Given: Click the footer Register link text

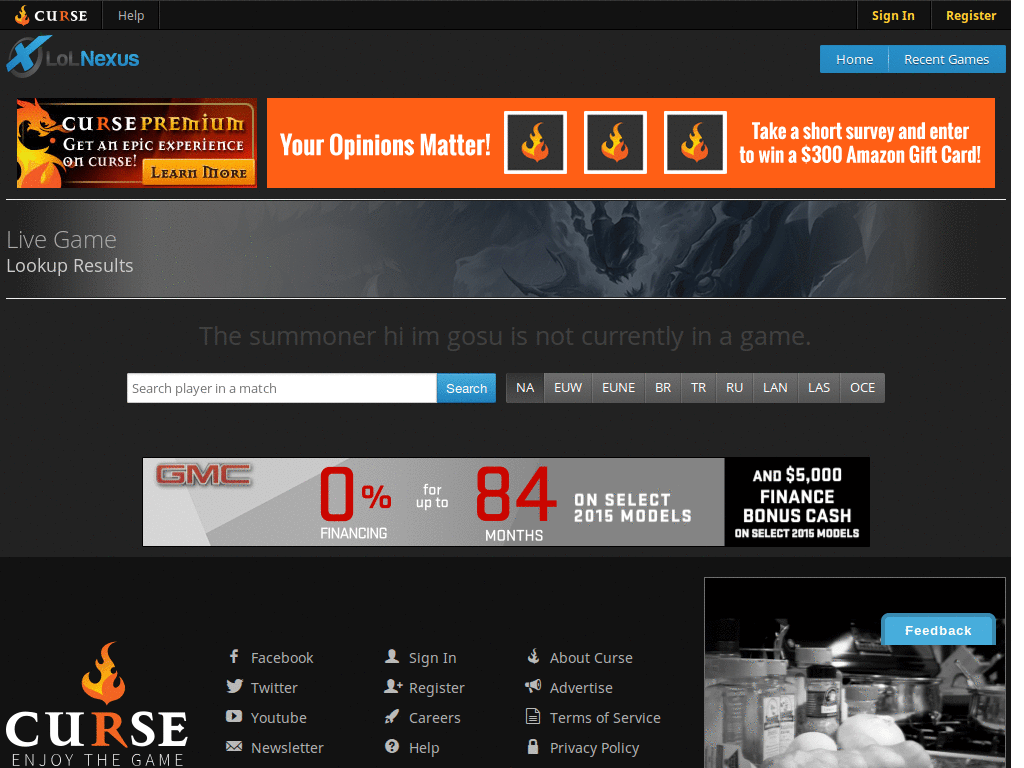Looking at the screenshot, I should pyautogui.click(x=436, y=688).
